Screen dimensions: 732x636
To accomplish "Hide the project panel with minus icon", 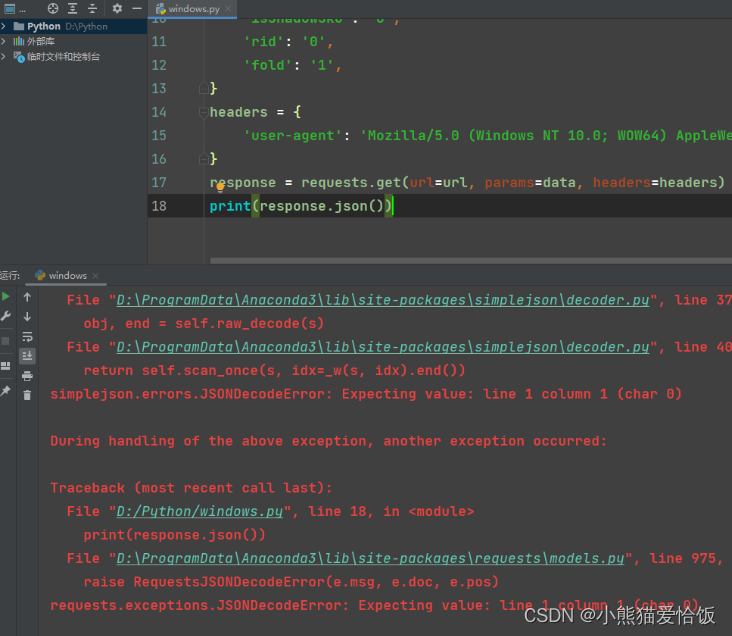I will tap(137, 8).
